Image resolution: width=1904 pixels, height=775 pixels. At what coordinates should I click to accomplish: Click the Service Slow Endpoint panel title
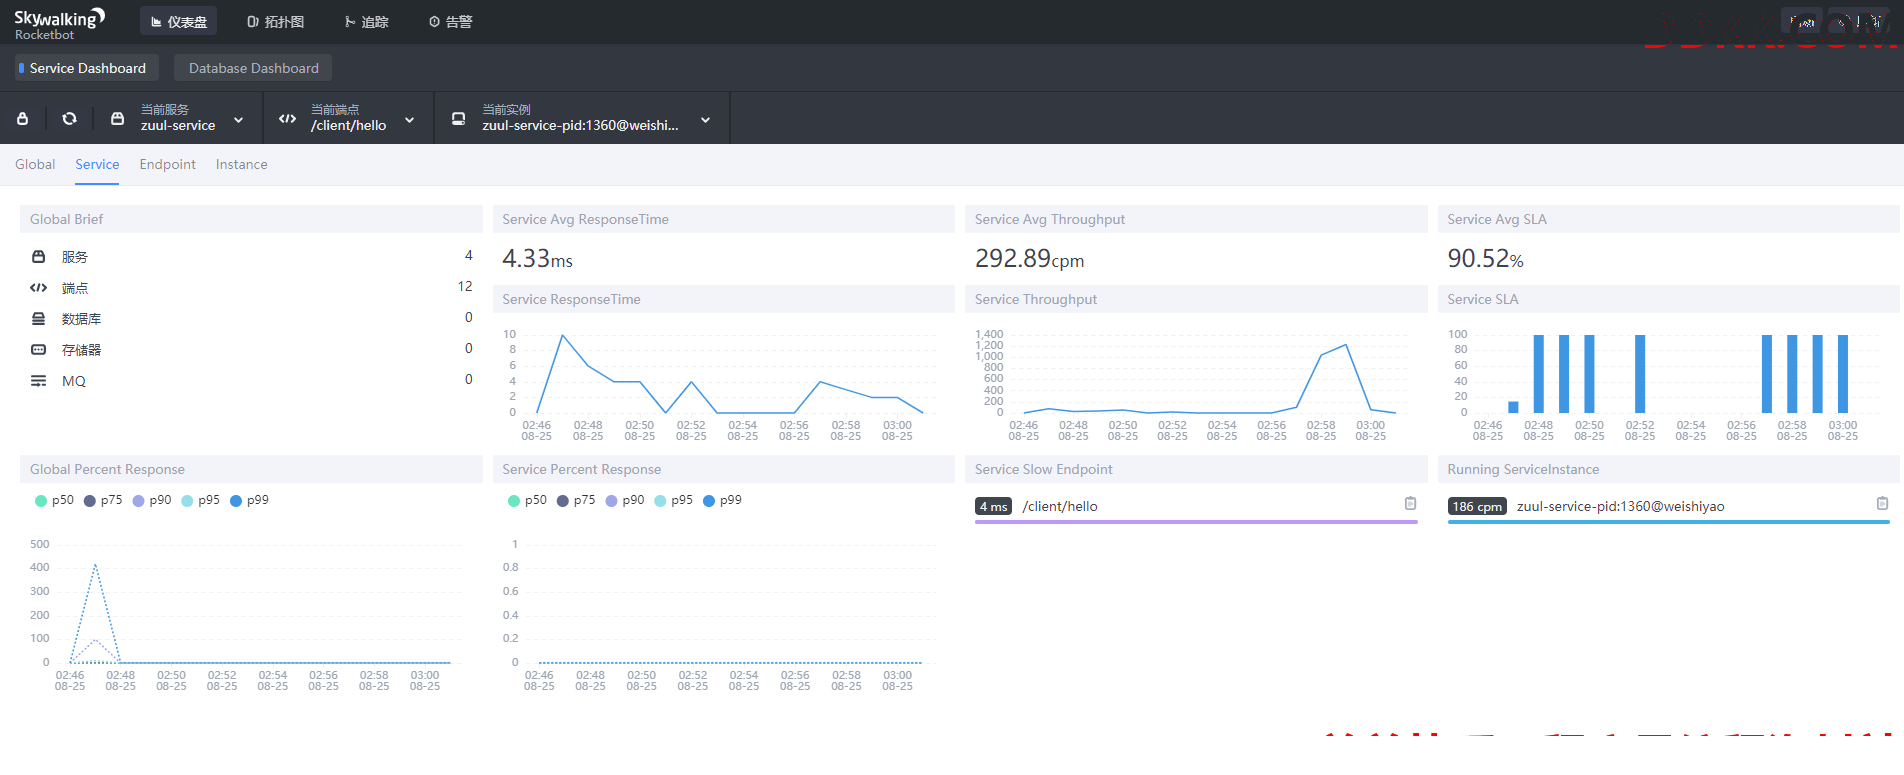click(x=1043, y=469)
